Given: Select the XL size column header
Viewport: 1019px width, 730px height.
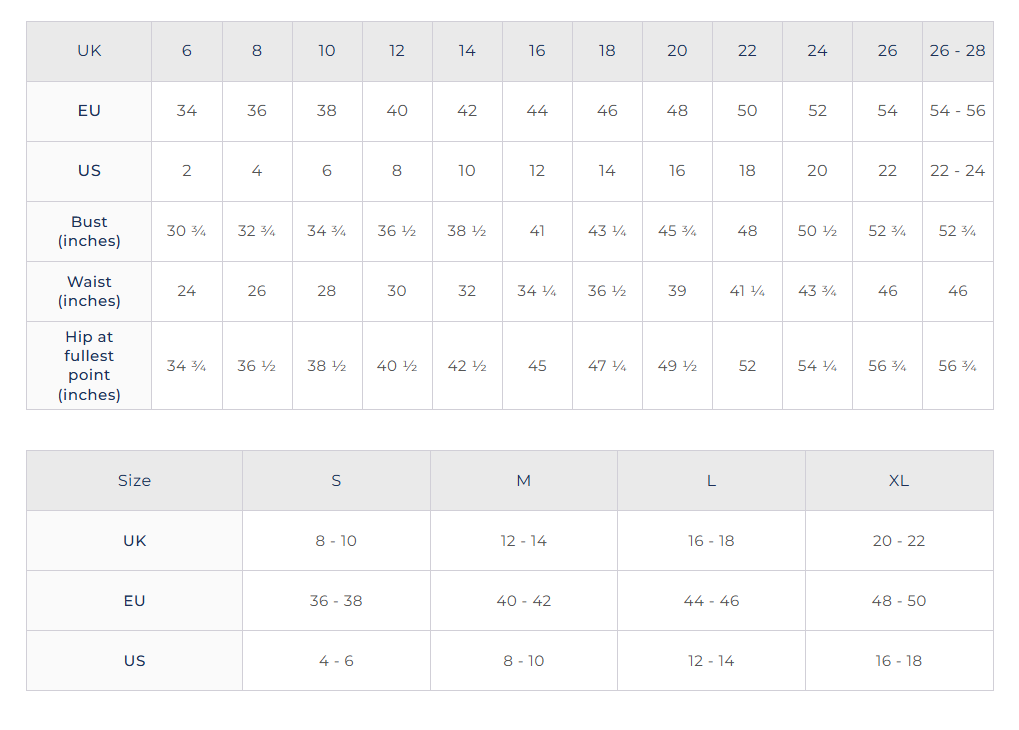Looking at the screenshot, I should [899, 480].
